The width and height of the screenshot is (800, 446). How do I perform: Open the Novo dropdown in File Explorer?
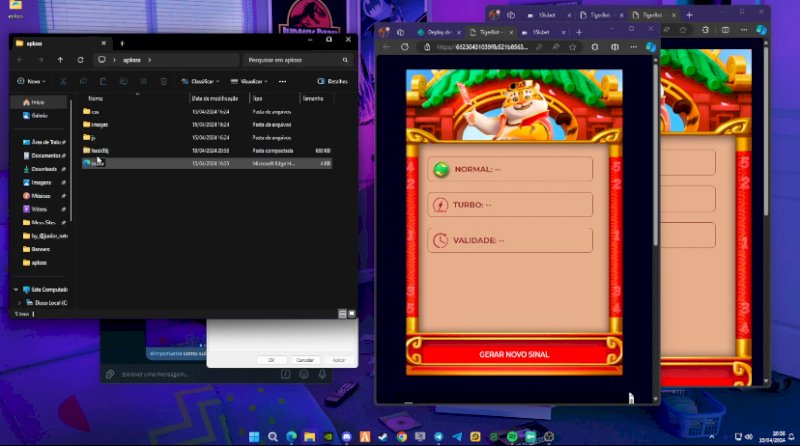(34, 81)
